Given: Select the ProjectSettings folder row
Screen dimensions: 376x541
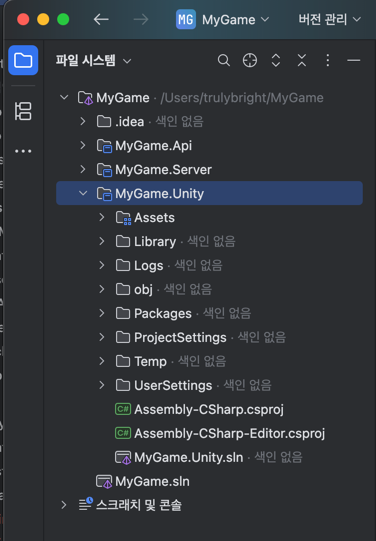Looking at the screenshot, I should click(209, 337).
